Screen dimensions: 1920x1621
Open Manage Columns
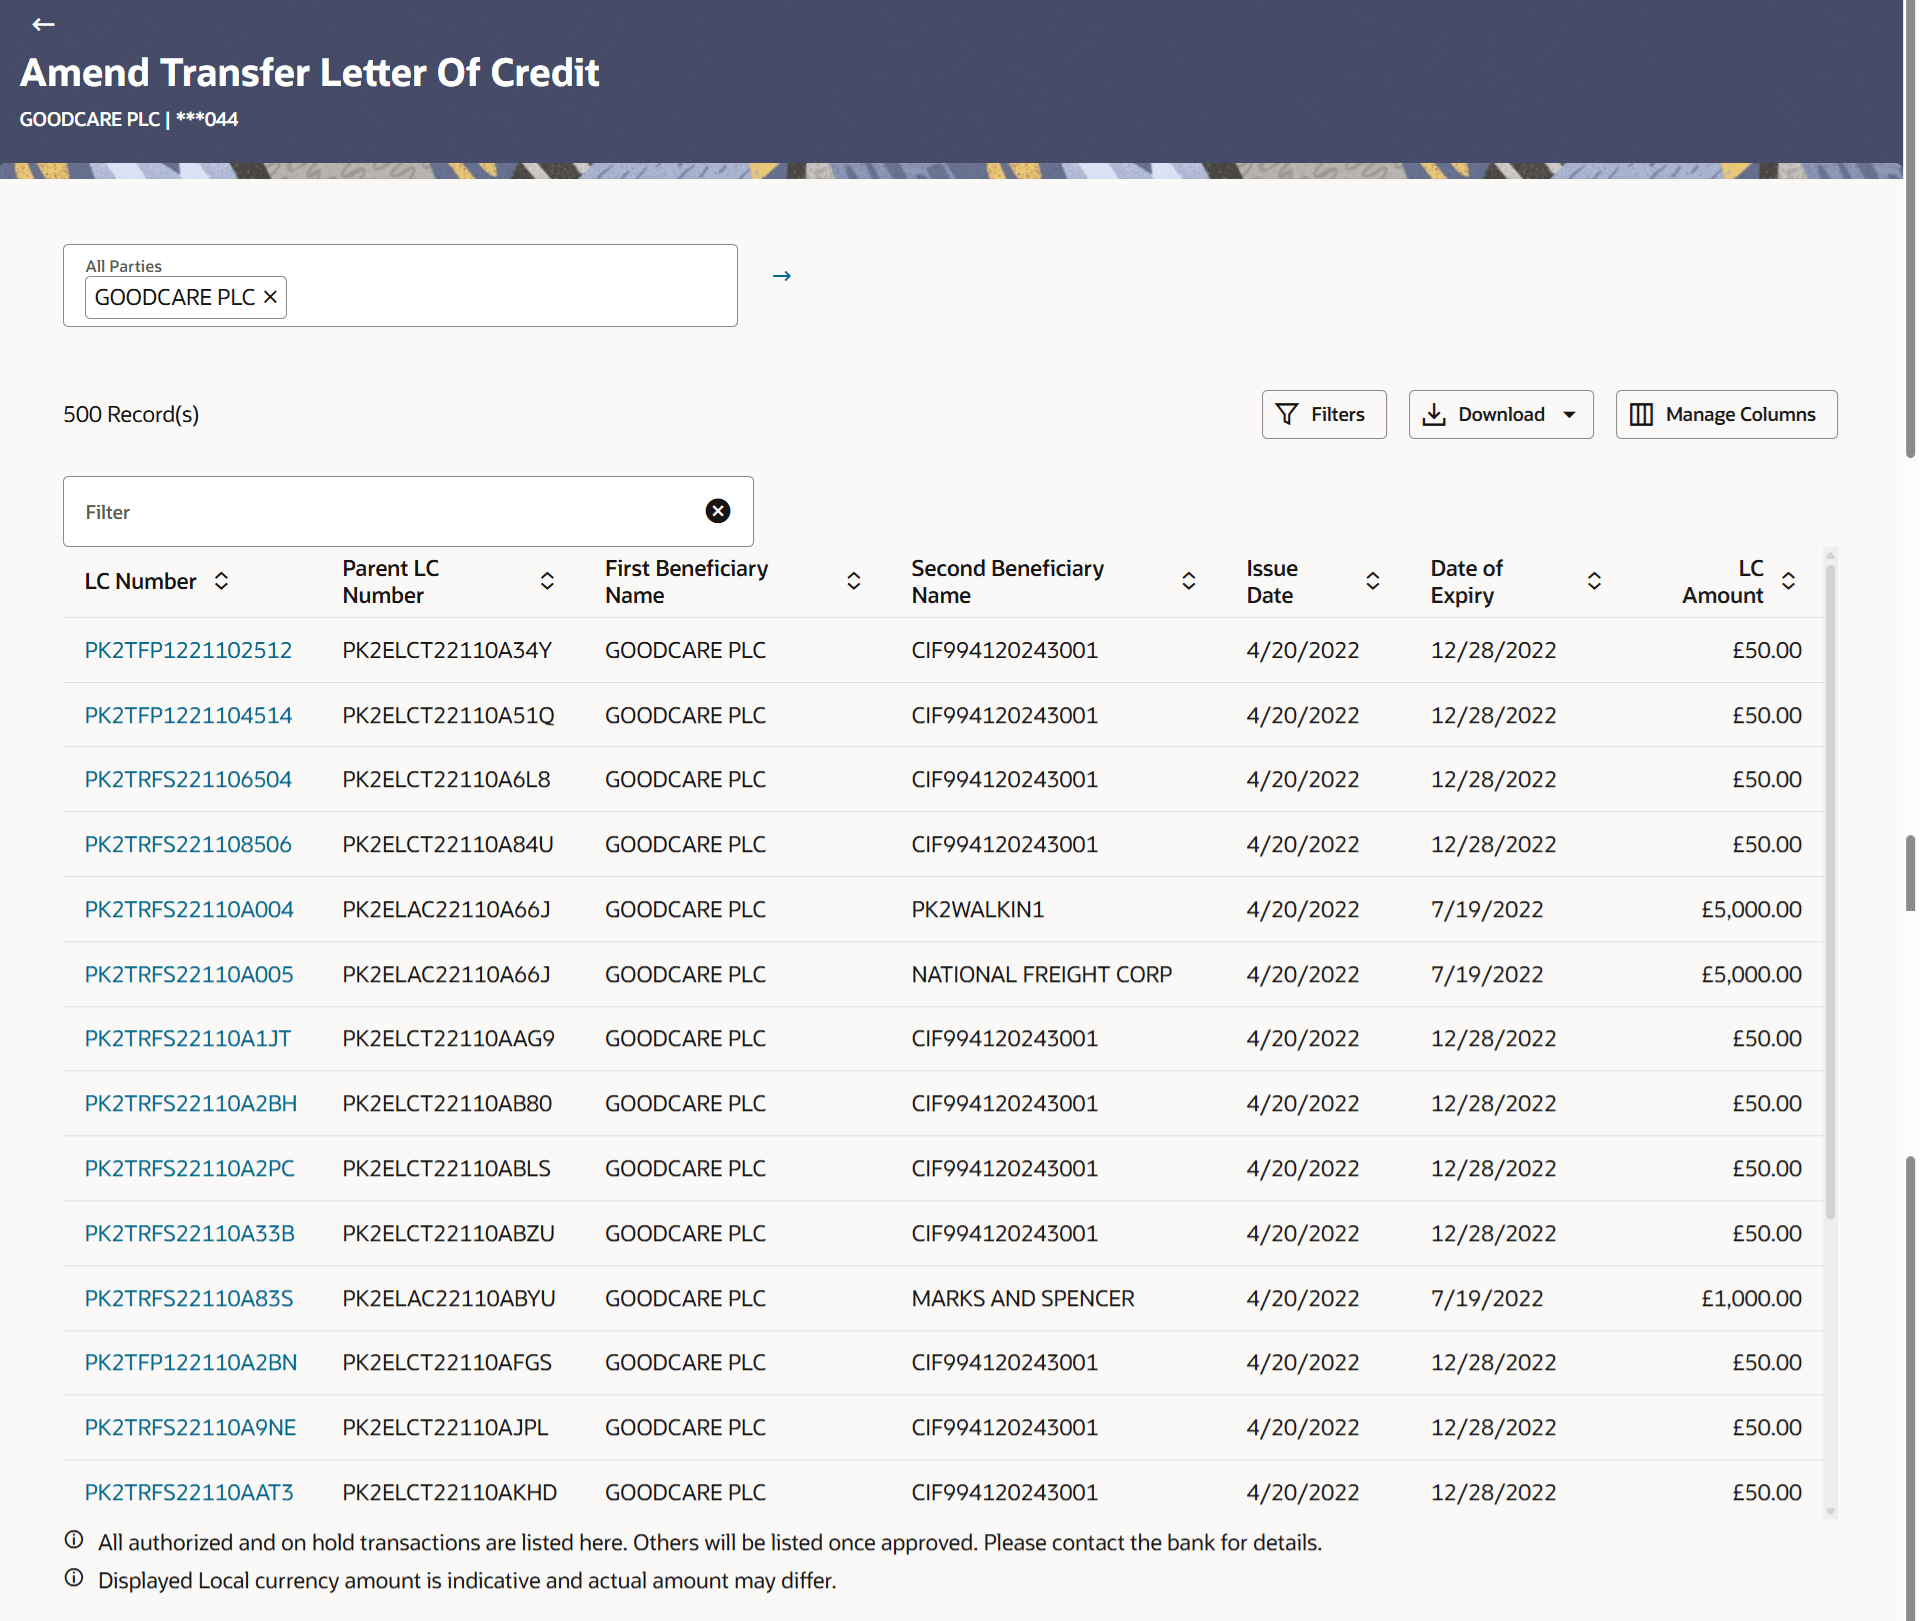pyautogui.click(x=1726, y=414)
